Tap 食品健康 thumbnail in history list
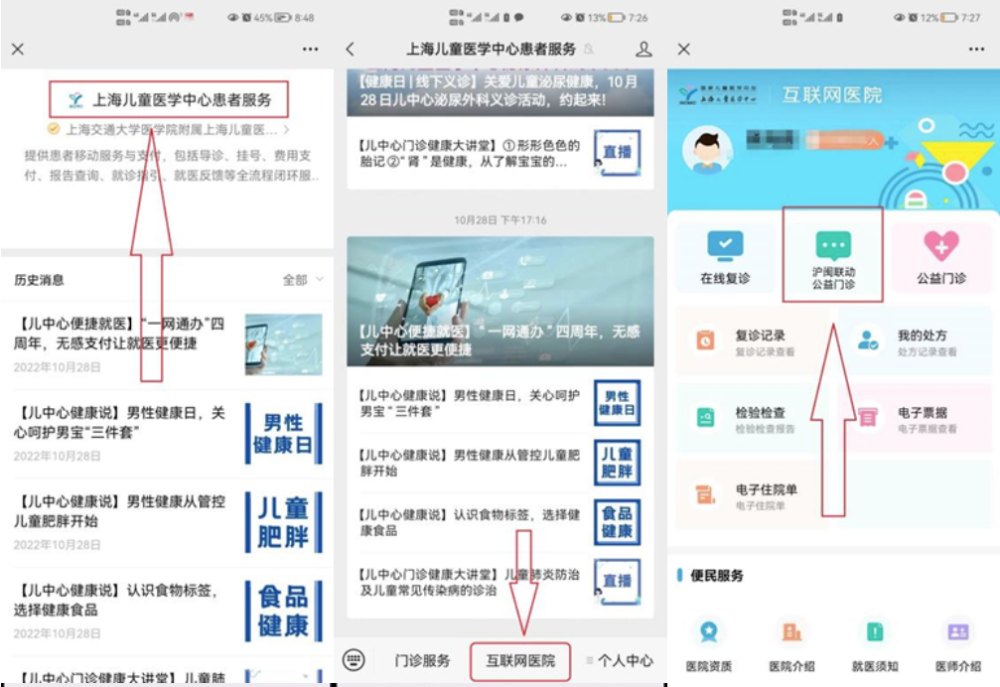Screen dimensions: 1000x687 tap(283, 610)
